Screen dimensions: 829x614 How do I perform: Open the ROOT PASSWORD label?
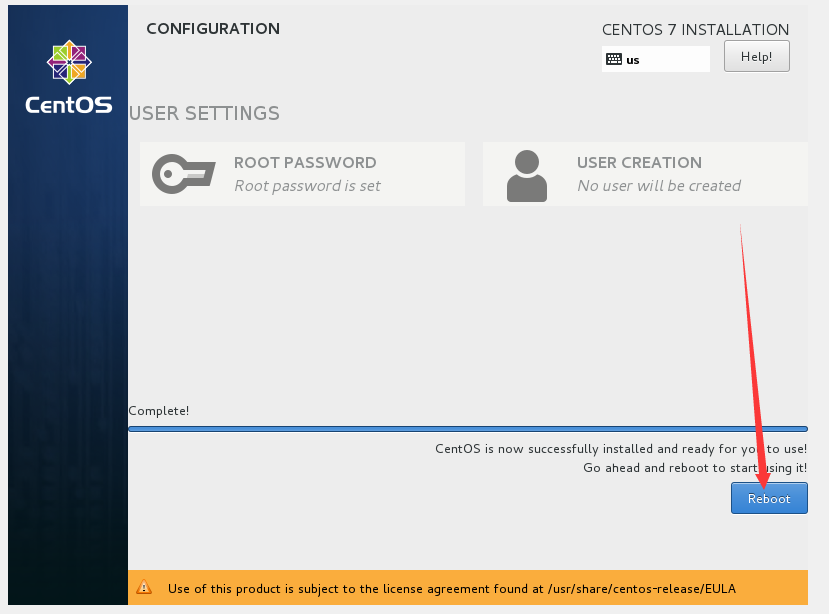pyautogui.click(x=305, y=162)
